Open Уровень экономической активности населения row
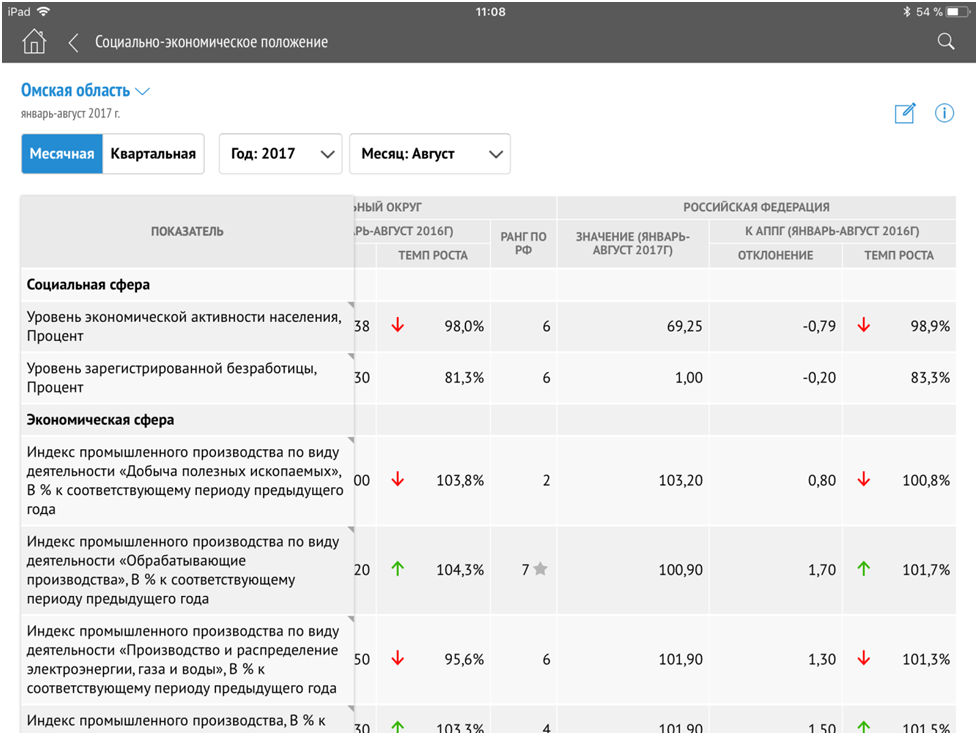 pyautogui.click(x=186, y=327)
